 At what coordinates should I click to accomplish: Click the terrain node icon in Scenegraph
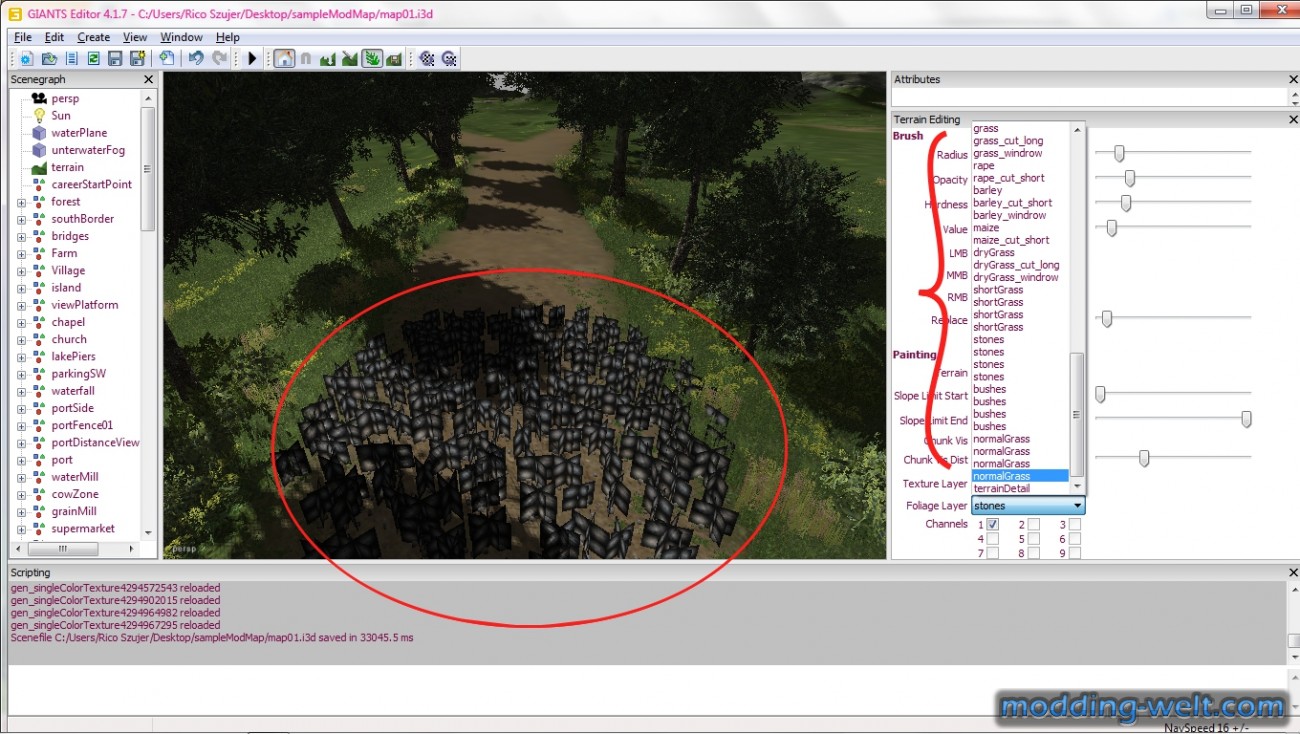(39, 167)
